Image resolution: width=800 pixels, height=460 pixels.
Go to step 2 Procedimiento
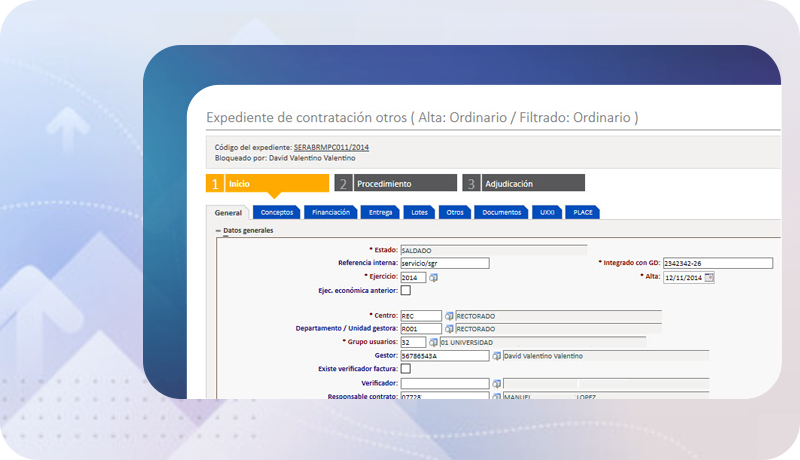point(393,184)
